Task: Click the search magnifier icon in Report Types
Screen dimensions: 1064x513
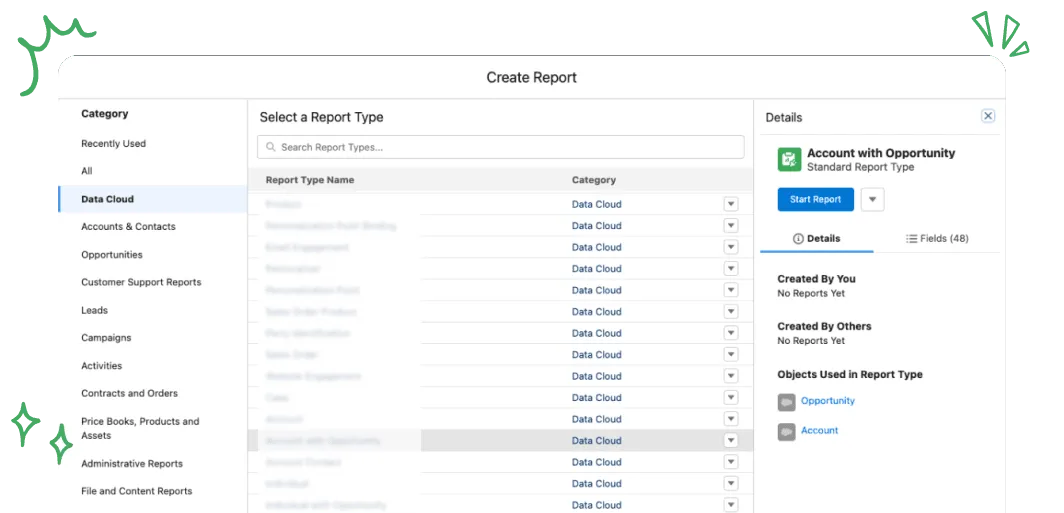Action: click(271, 147)
